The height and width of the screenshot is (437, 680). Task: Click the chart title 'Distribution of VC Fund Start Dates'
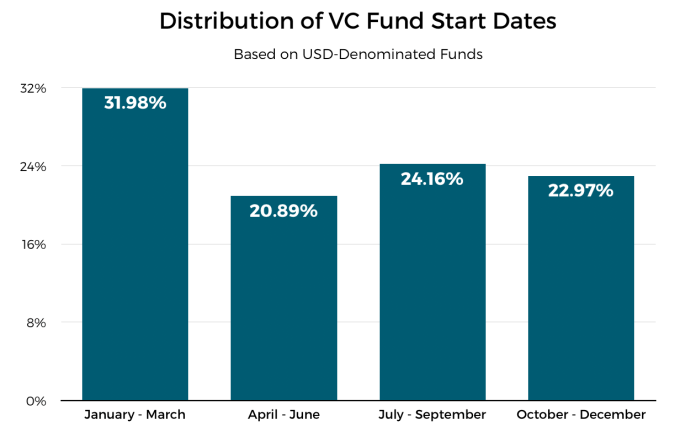click(x=358, y=21)
